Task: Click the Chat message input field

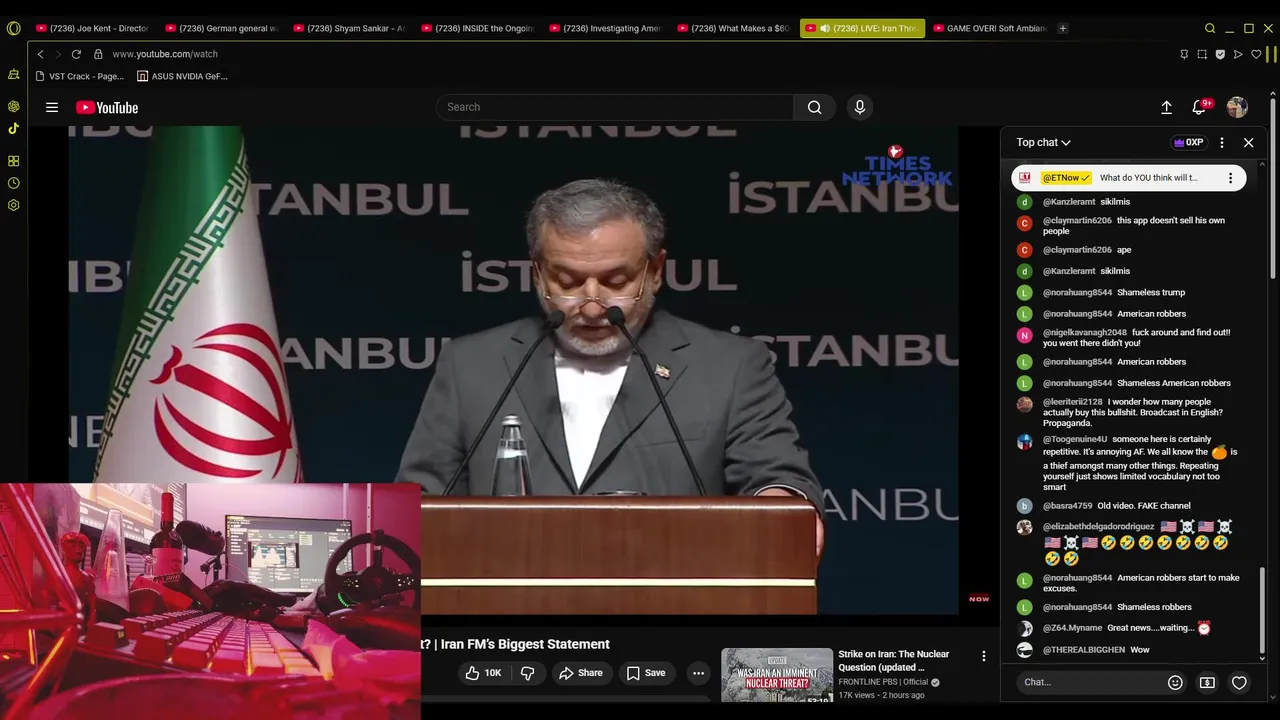Action: point(1090,682)
